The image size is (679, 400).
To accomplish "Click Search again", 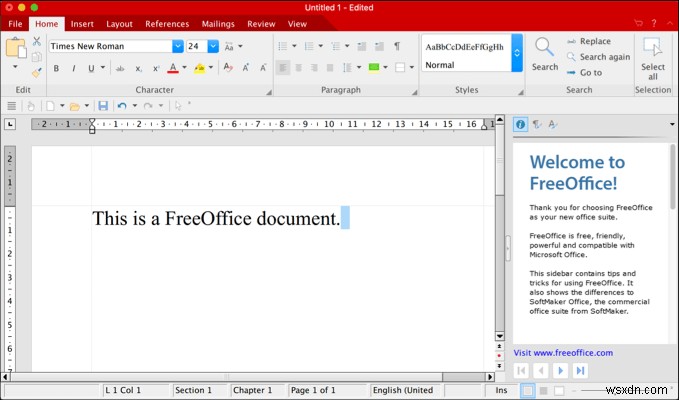I will click(x=598, y=57).
